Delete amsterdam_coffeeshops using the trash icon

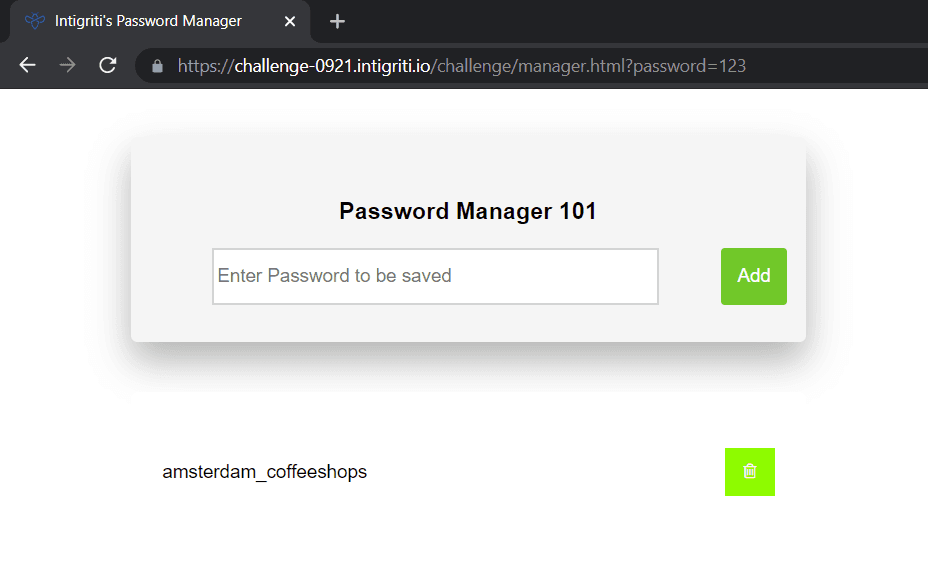[750, 471]
